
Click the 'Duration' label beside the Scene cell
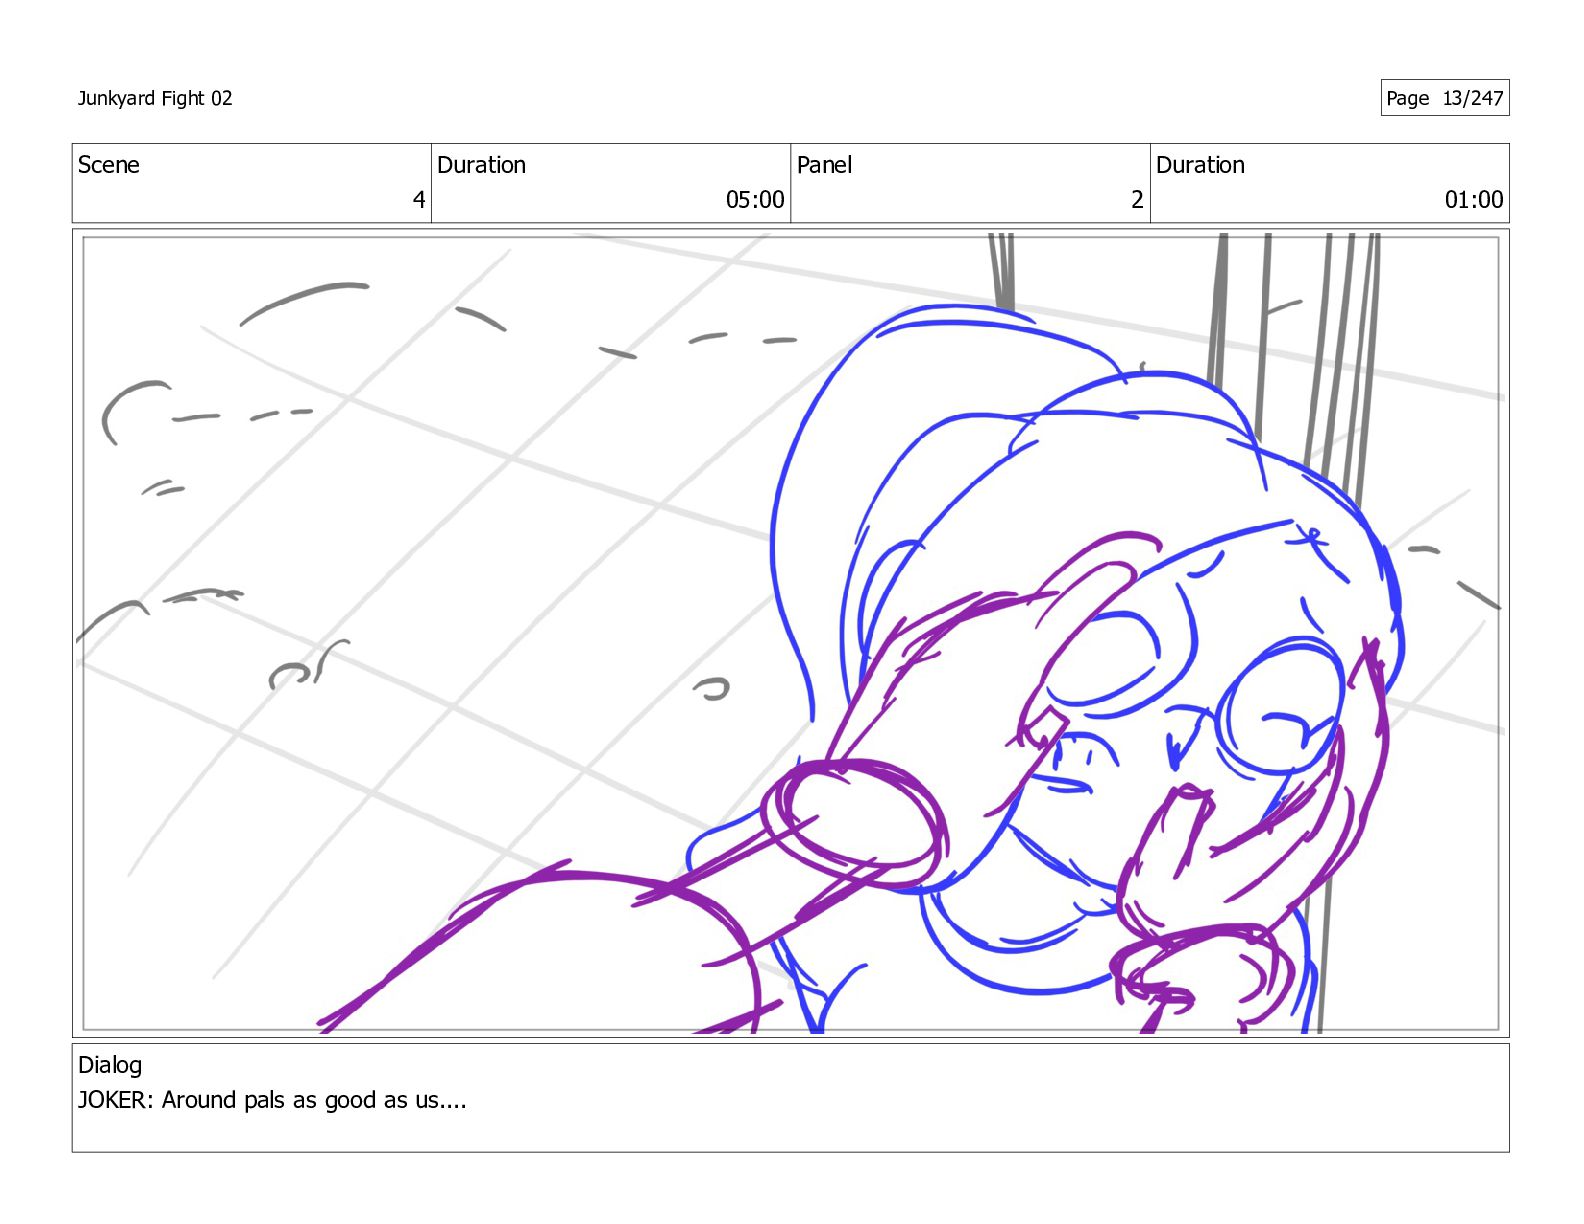tap(481, 165)
